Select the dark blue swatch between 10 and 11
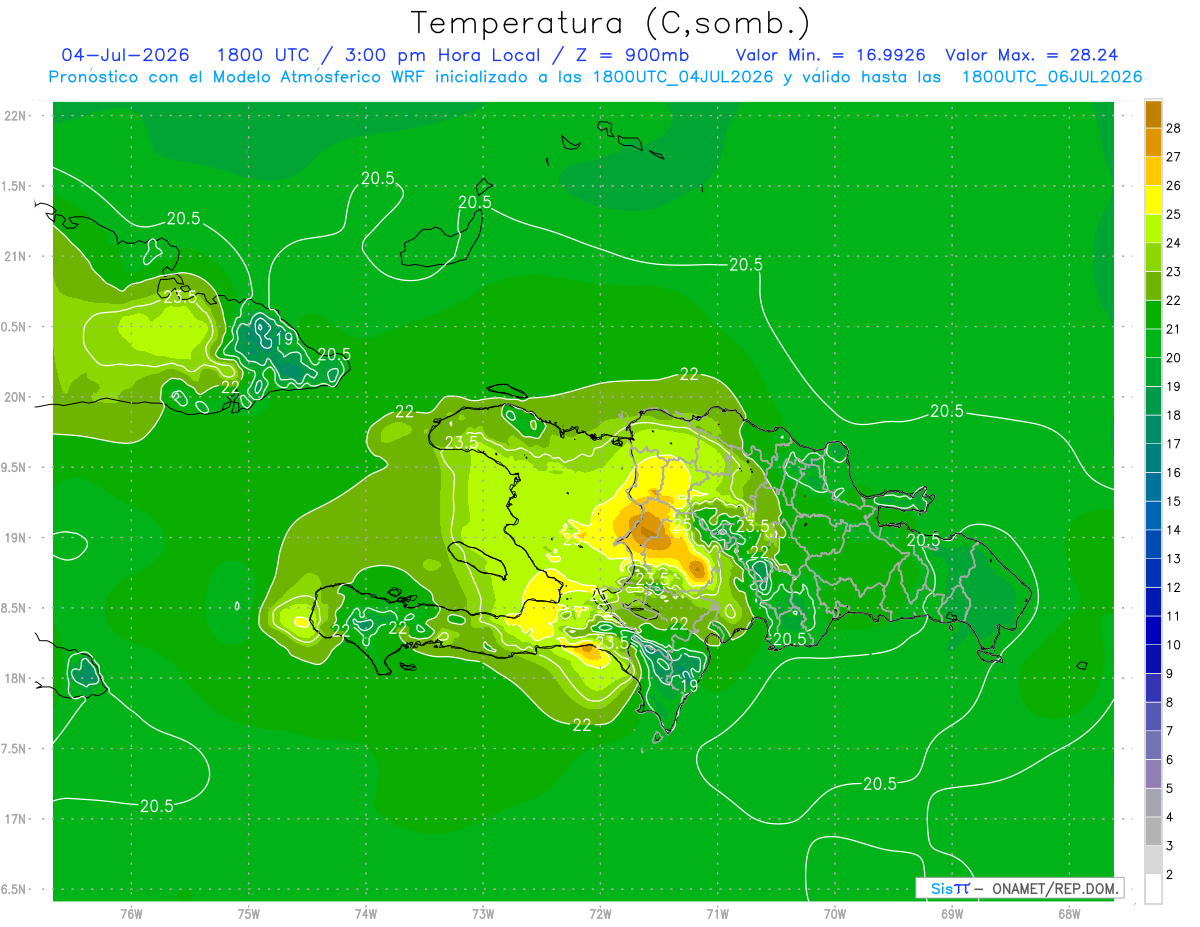 point(1153,630)
